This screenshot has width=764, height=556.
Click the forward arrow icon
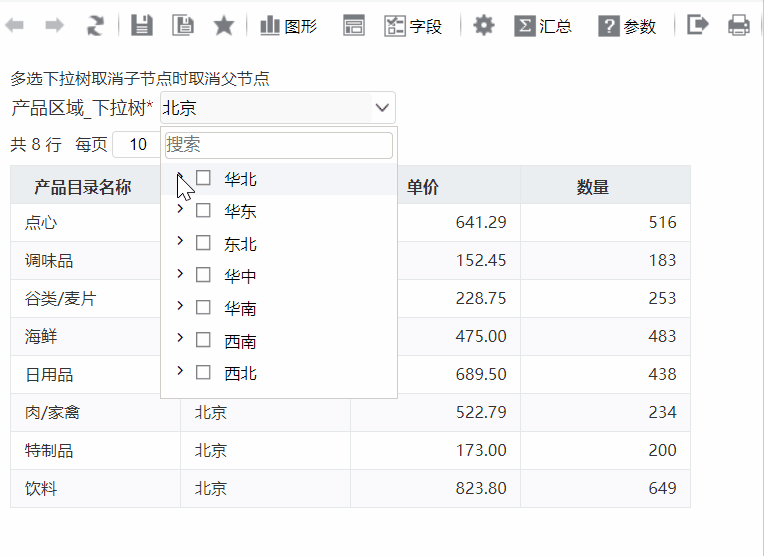[x=55, y=25]
